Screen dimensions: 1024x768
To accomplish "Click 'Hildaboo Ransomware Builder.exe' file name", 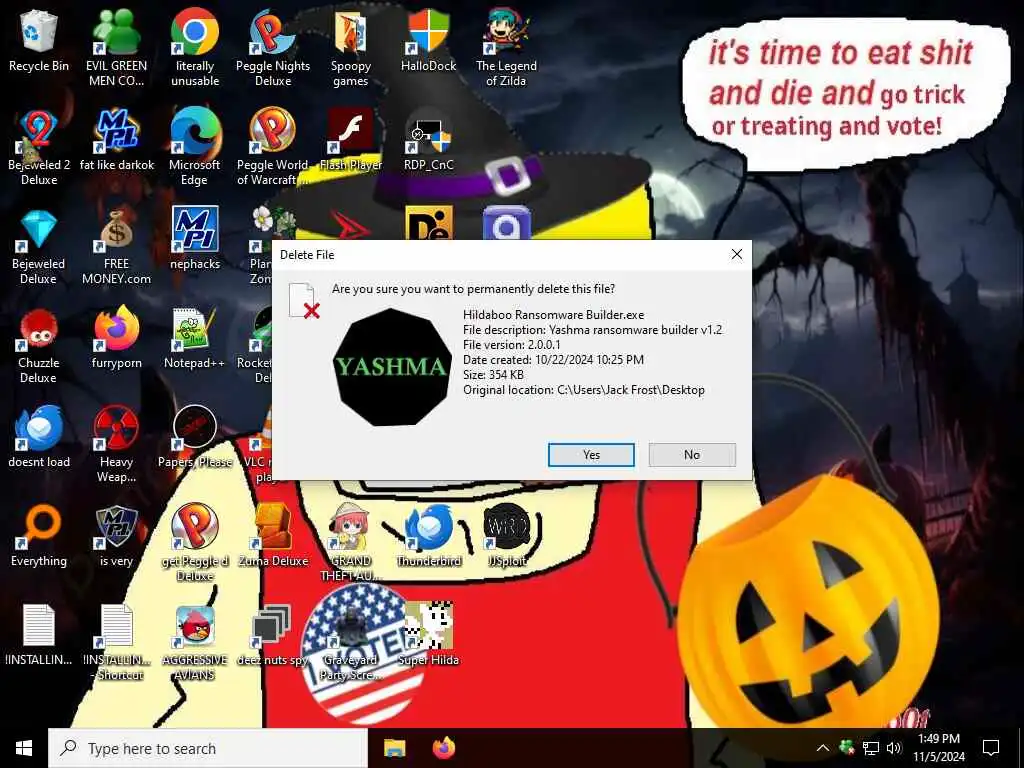I will pos(554,315).
